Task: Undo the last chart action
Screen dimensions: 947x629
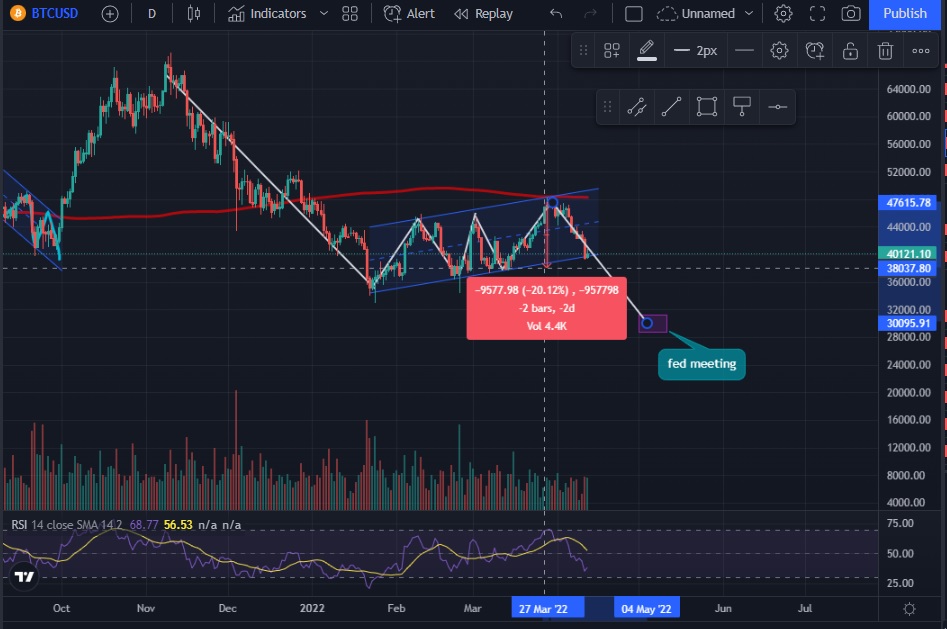Action: tap(556, 13)
